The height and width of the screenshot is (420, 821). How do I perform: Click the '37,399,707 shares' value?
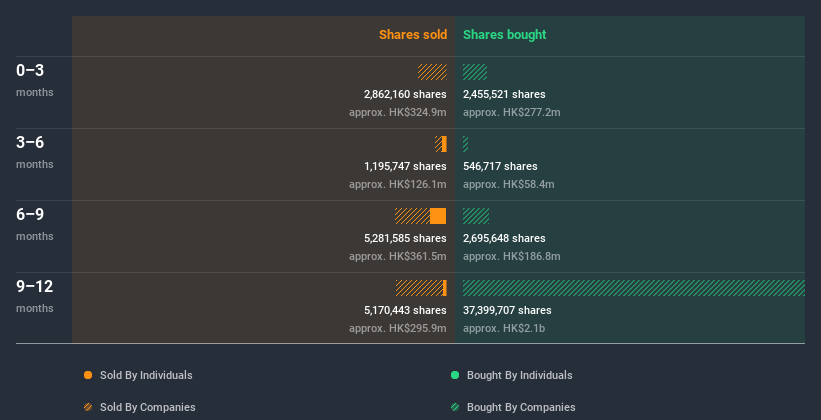(507, 310)
